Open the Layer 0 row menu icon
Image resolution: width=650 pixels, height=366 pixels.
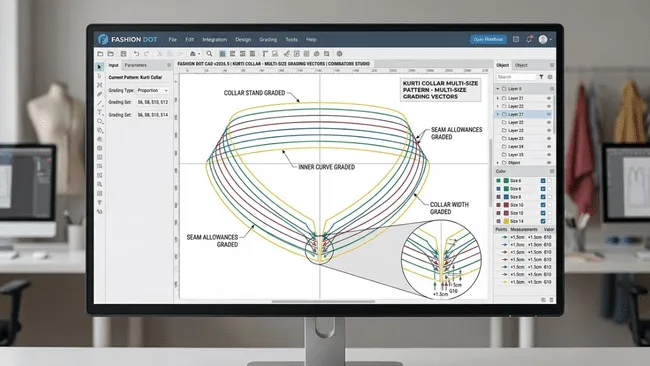pyautogui.click(x=552, y=89)
